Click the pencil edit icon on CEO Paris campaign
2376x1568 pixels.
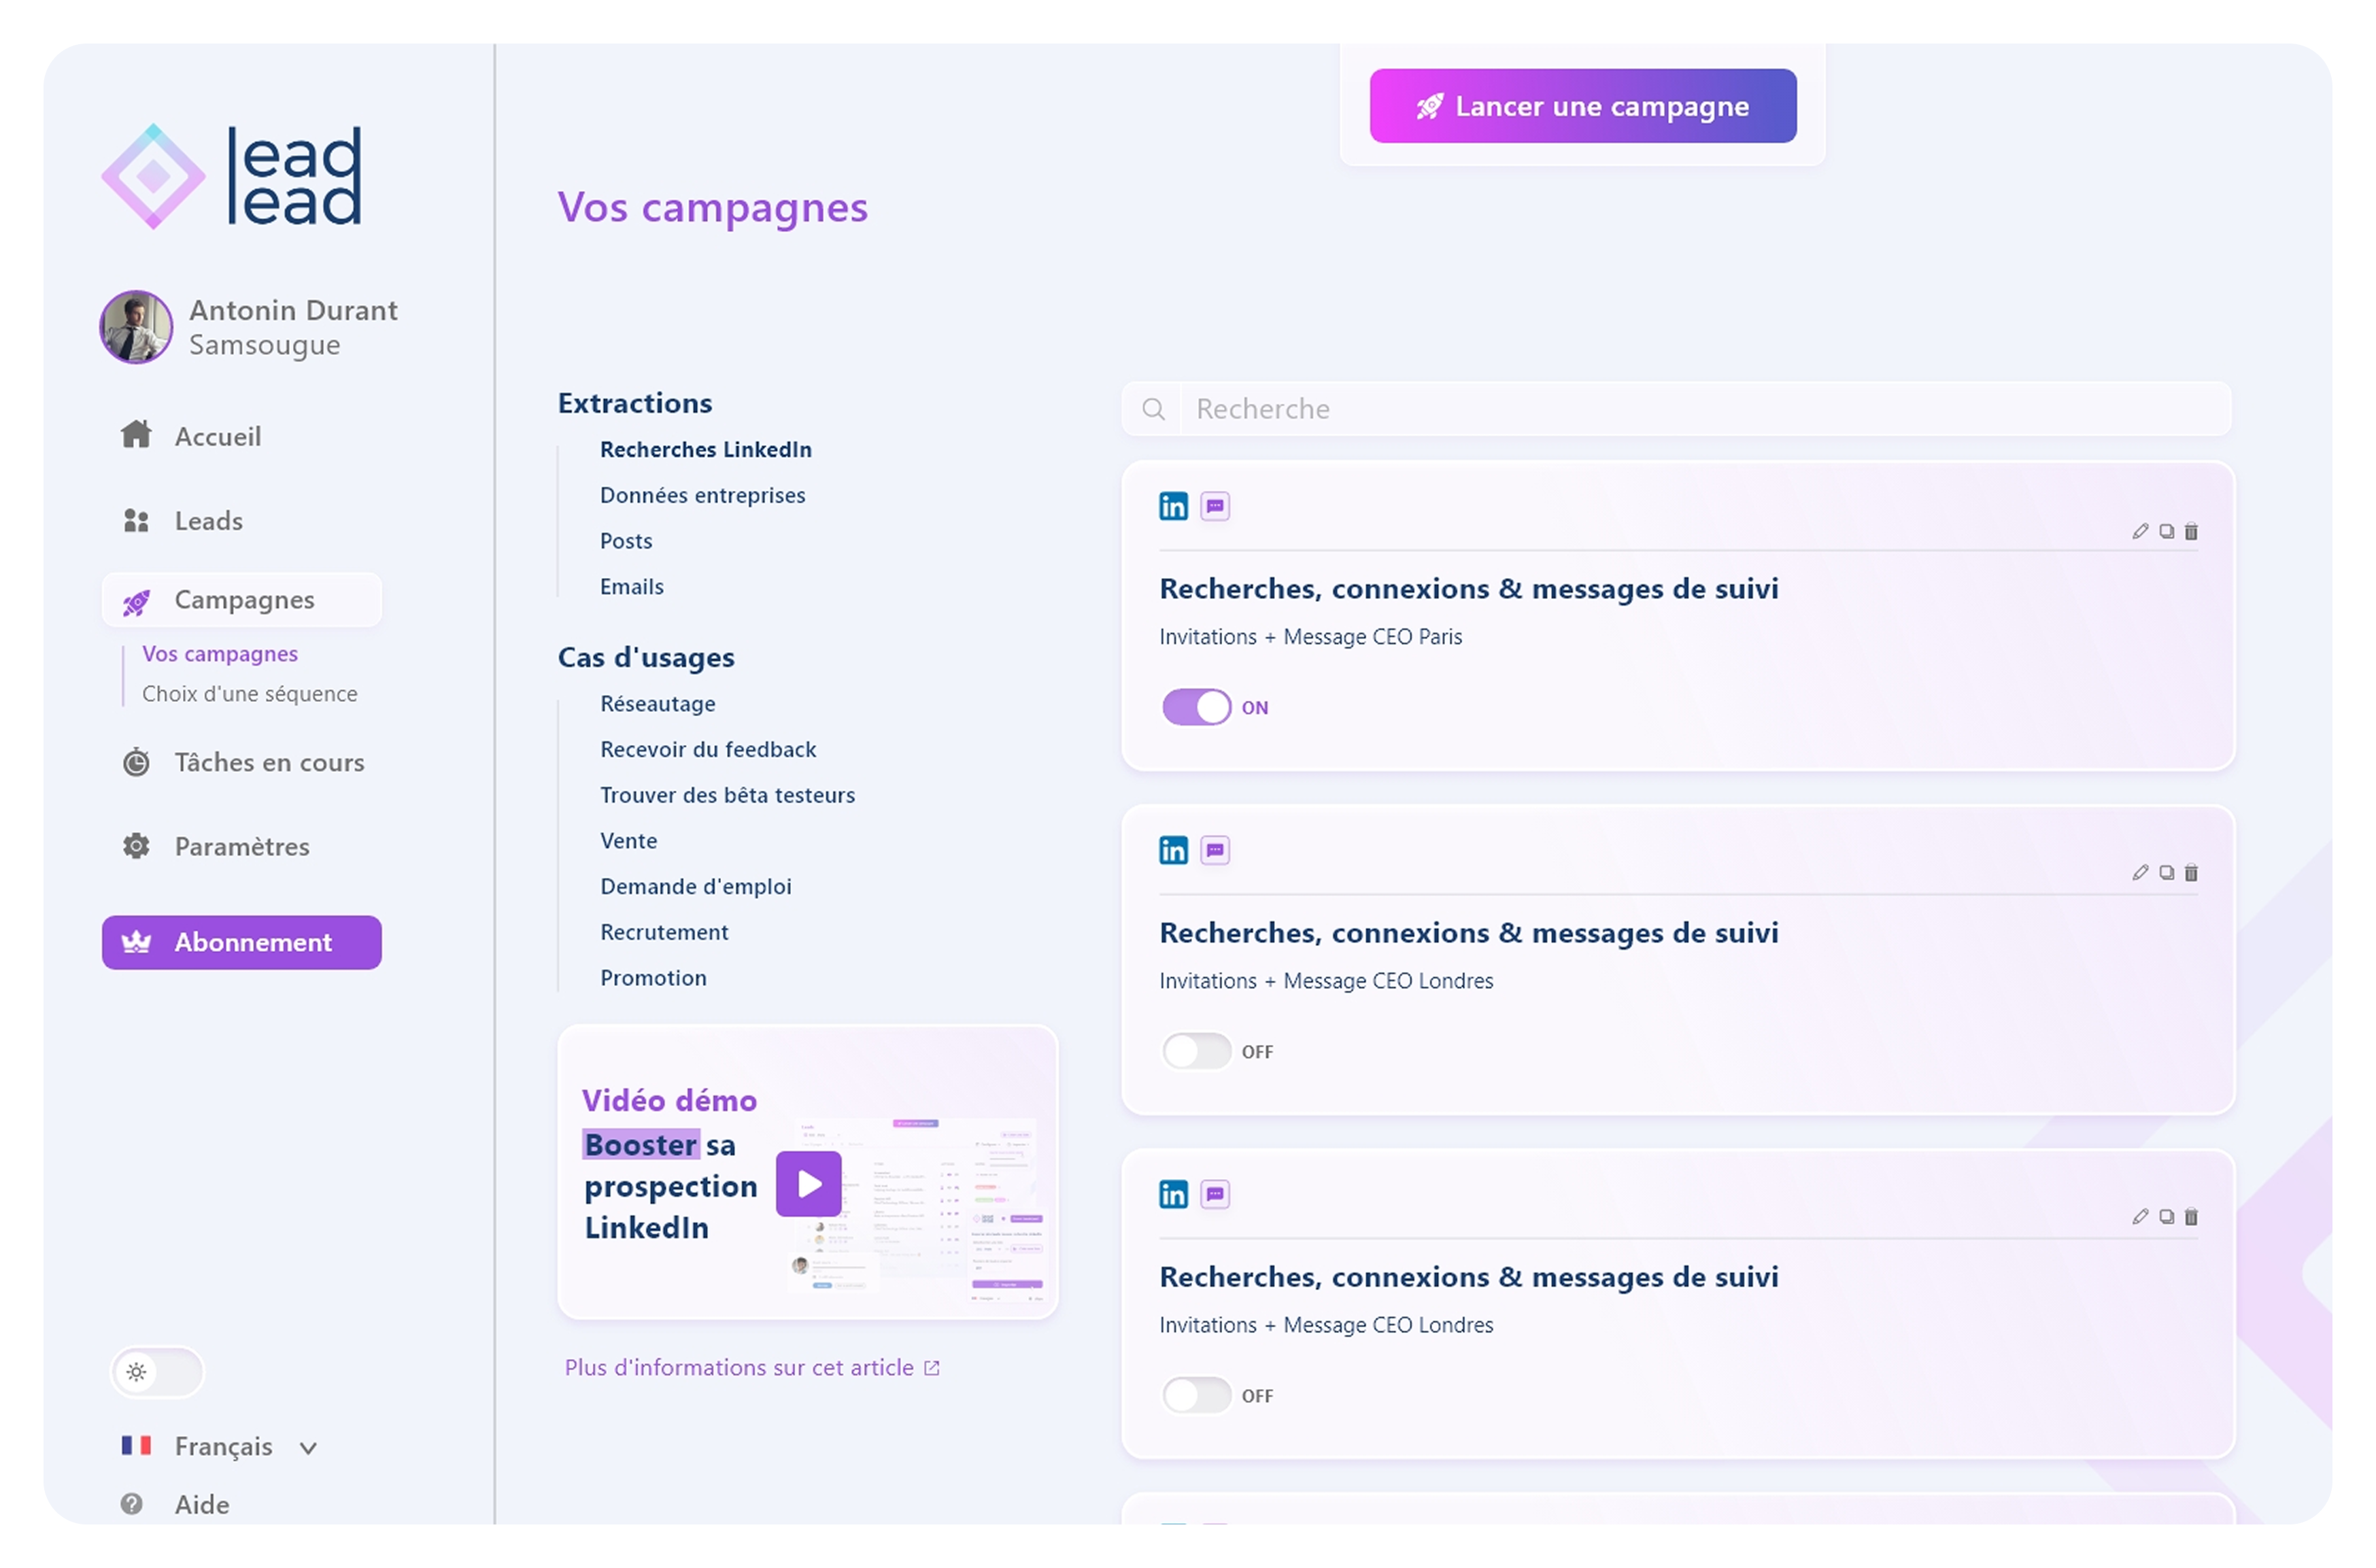[2140, 531]
